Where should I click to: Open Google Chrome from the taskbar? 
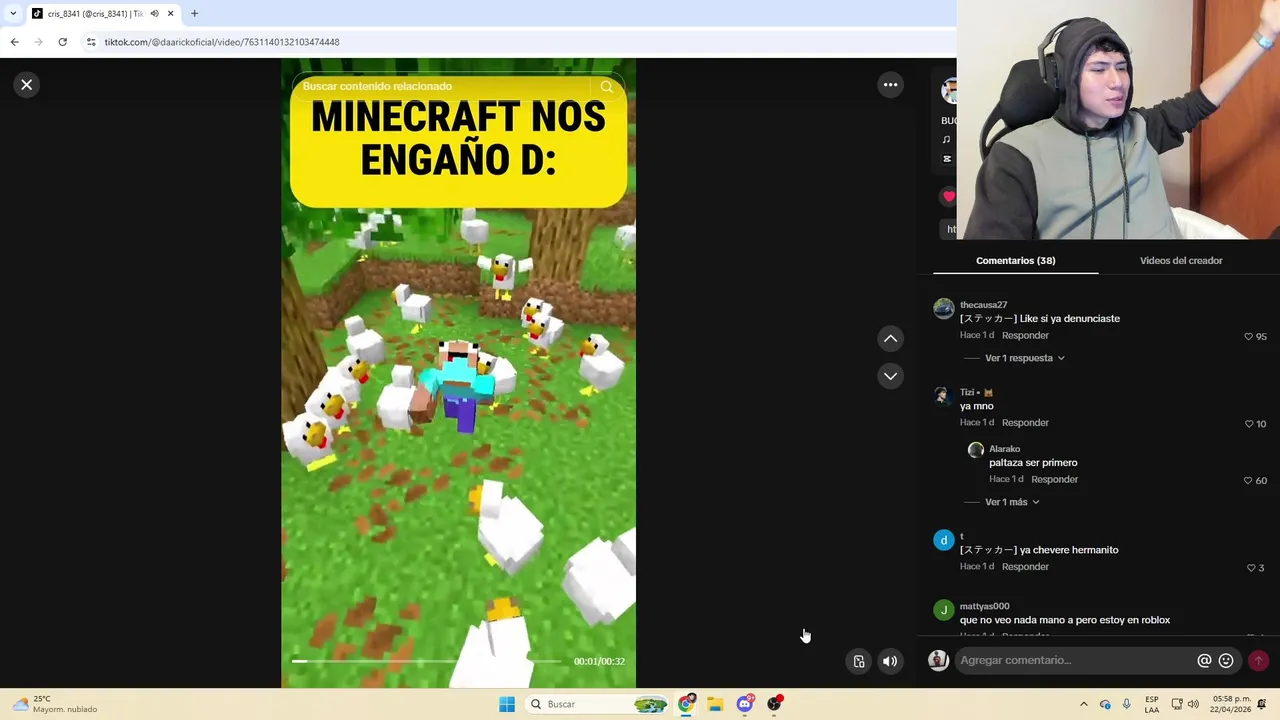coord(686,705)
